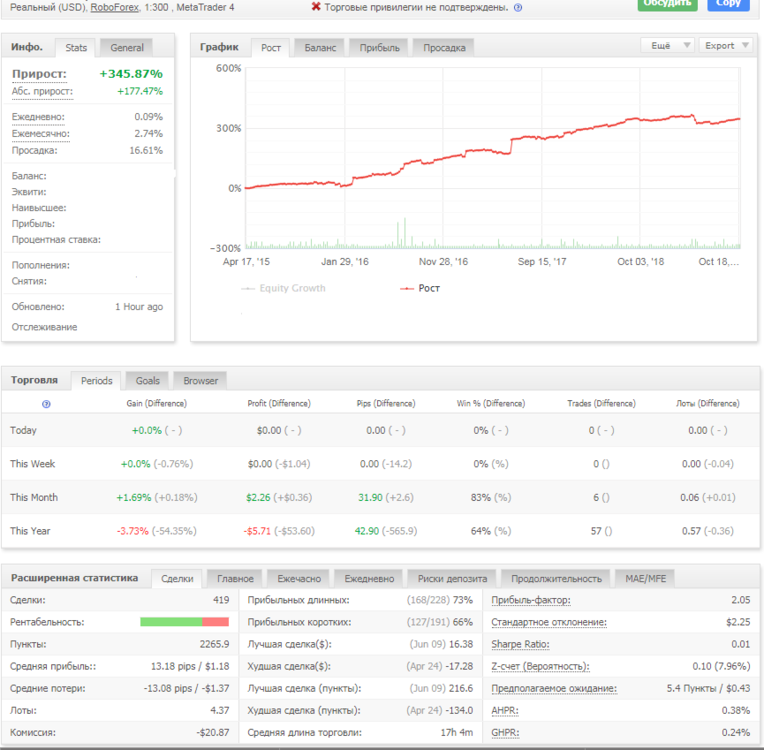Screen dimensions: 764x750
Task: Click the 17h 4m average trade length
Action: pos(457,732)
